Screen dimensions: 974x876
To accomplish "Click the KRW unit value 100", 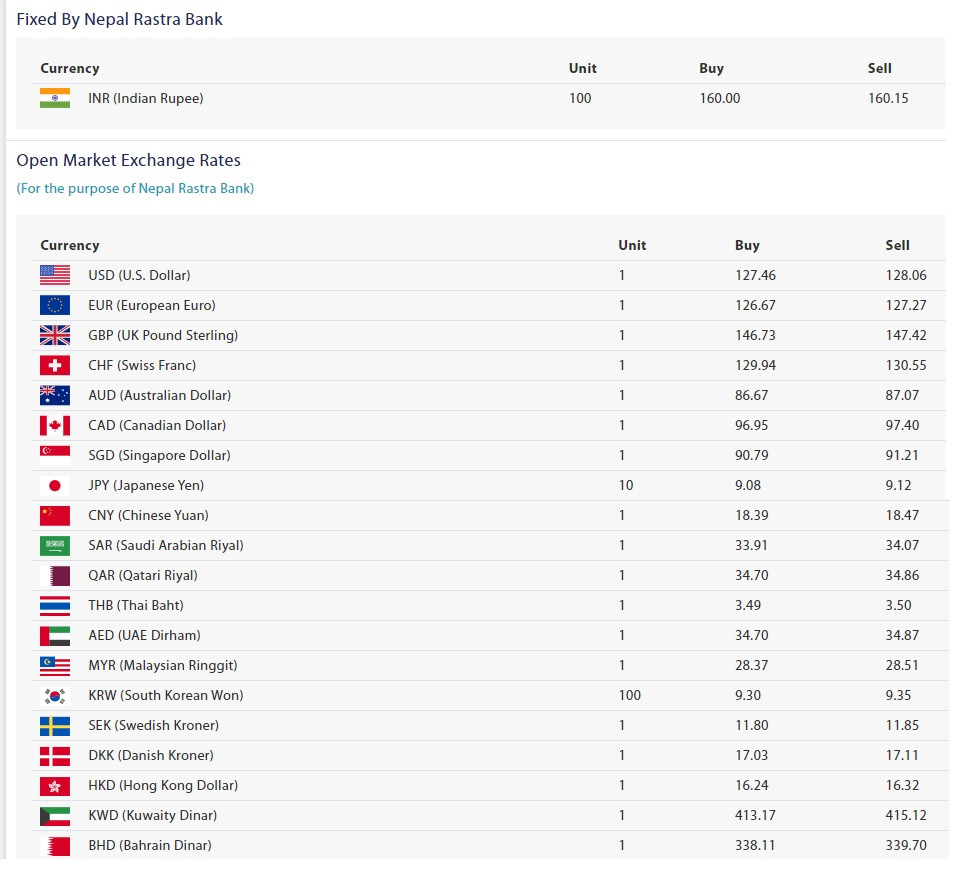I will (x=629, y=696).
